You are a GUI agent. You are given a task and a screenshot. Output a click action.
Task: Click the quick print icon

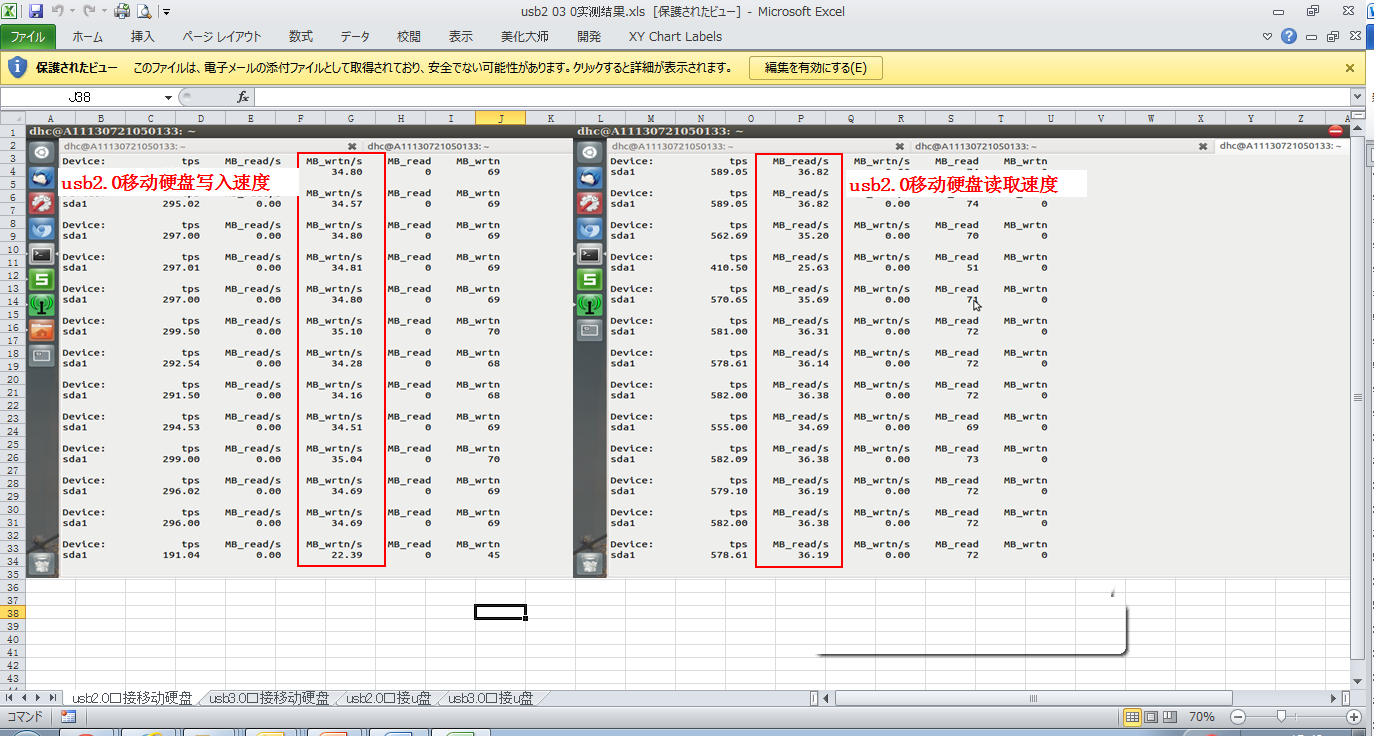point(122,12)
